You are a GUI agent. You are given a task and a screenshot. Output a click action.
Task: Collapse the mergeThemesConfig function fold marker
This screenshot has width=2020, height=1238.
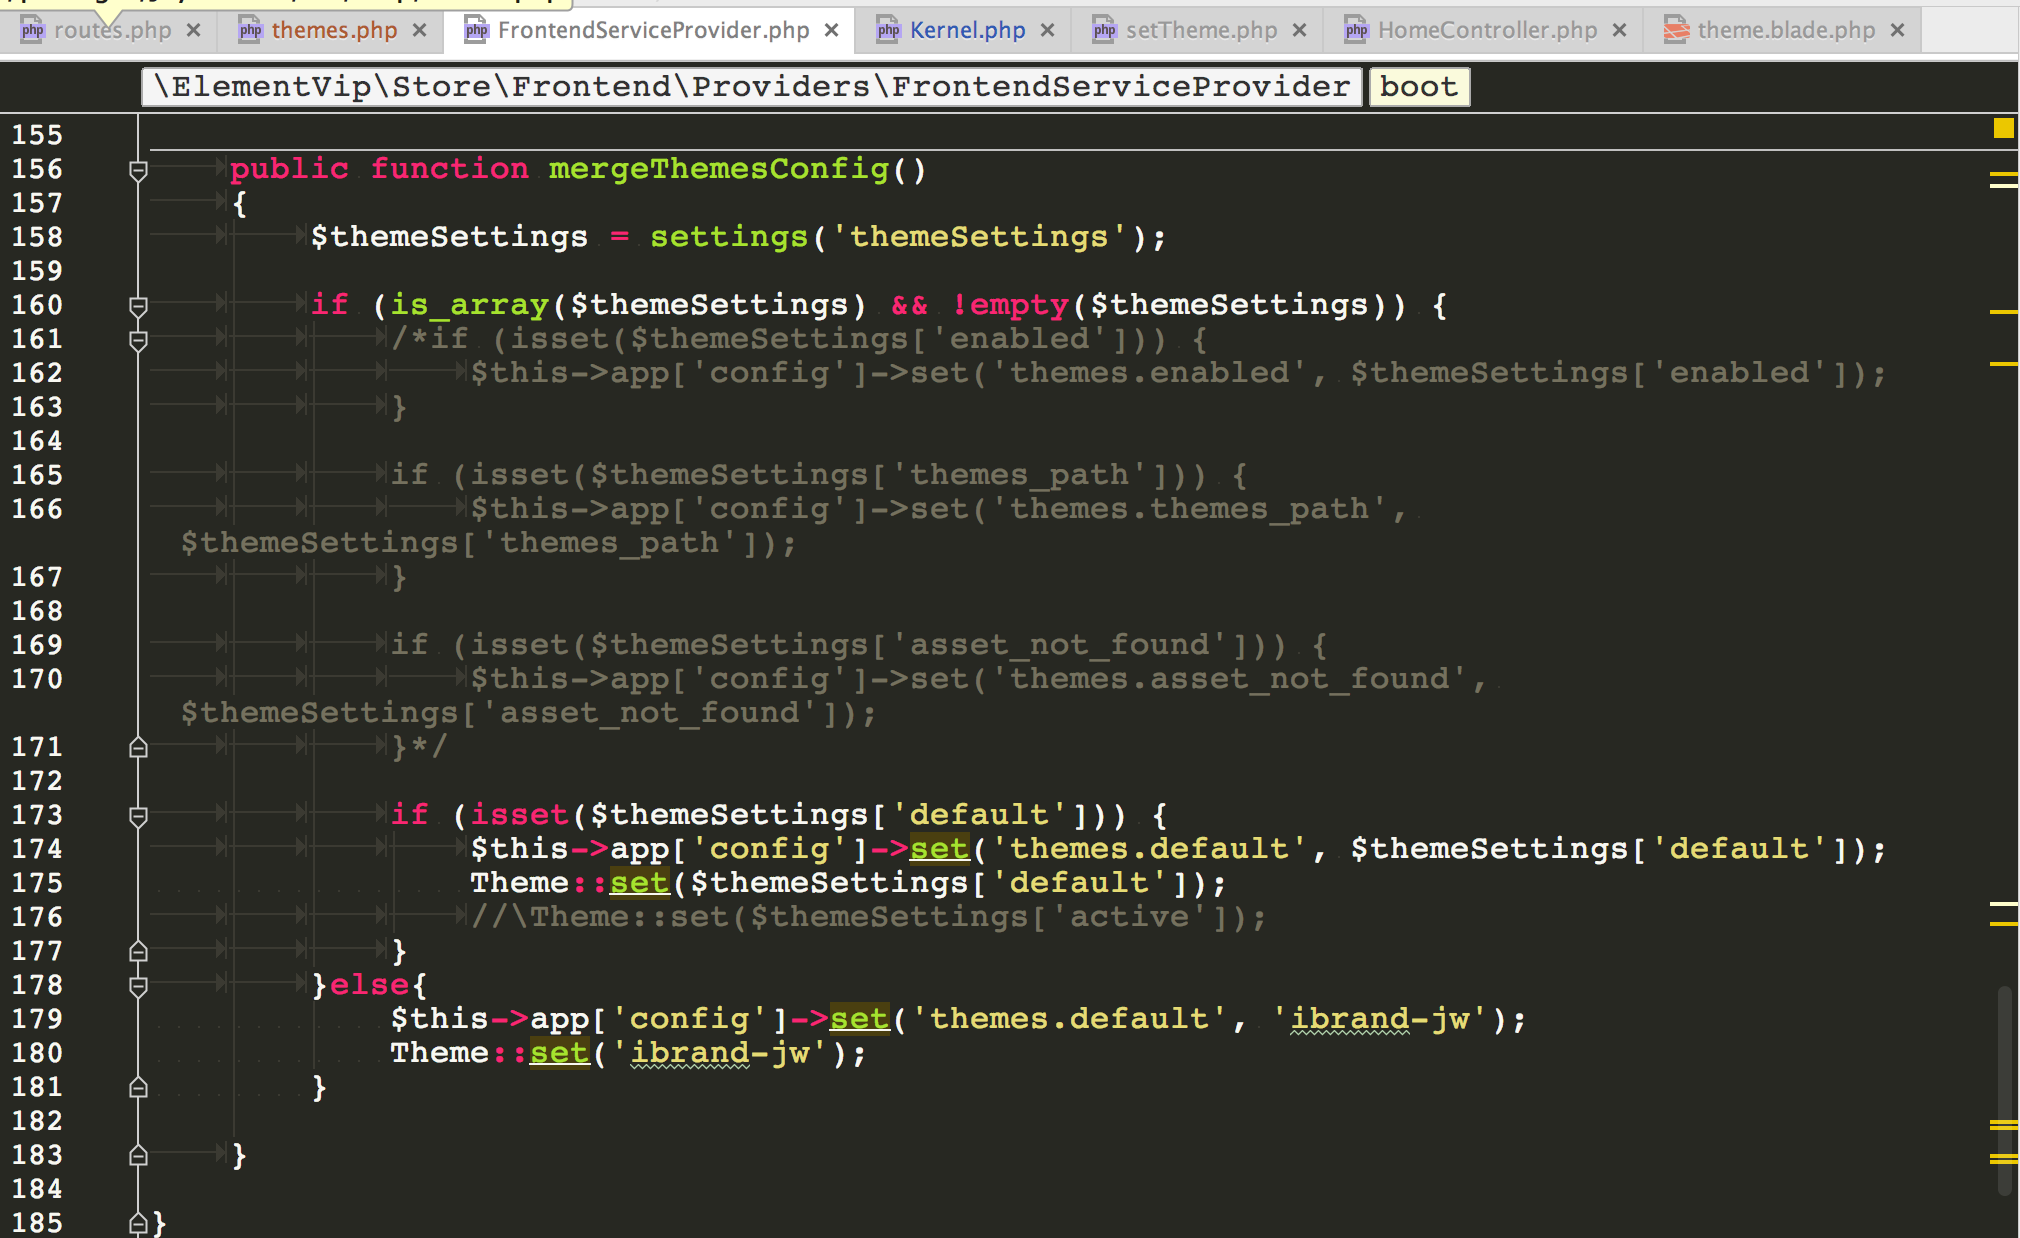[138, 170]
